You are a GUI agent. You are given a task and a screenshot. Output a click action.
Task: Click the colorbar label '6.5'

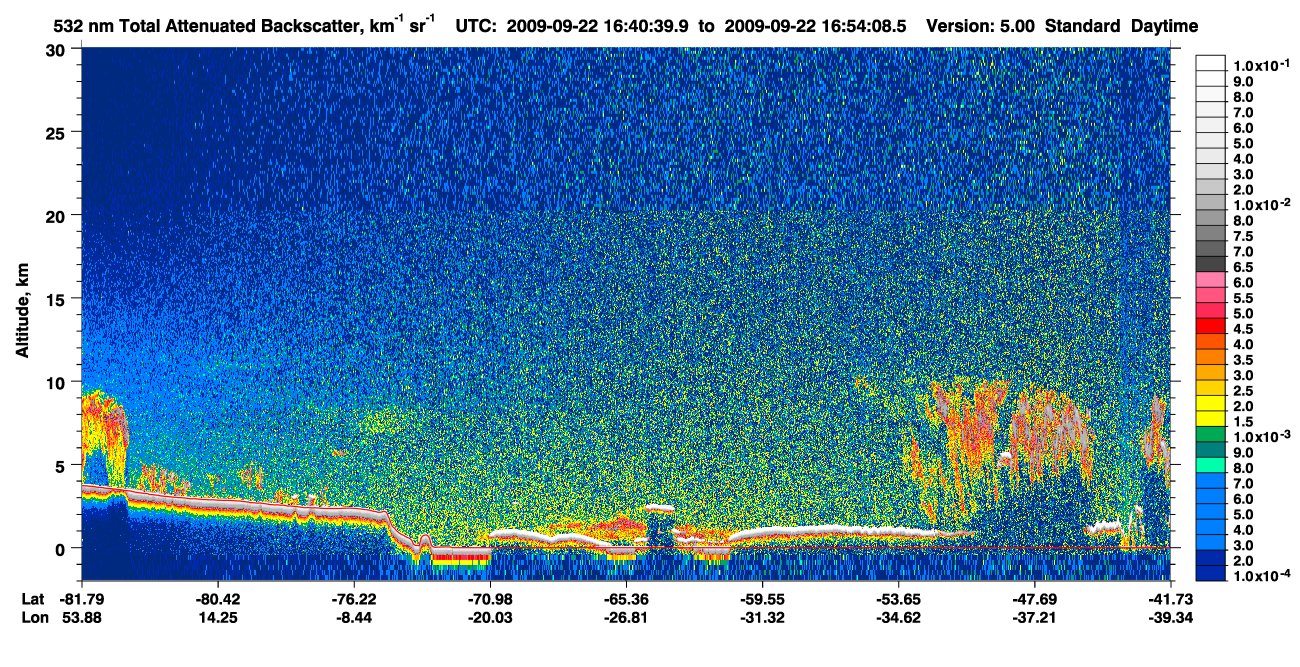pos(1244,268)
